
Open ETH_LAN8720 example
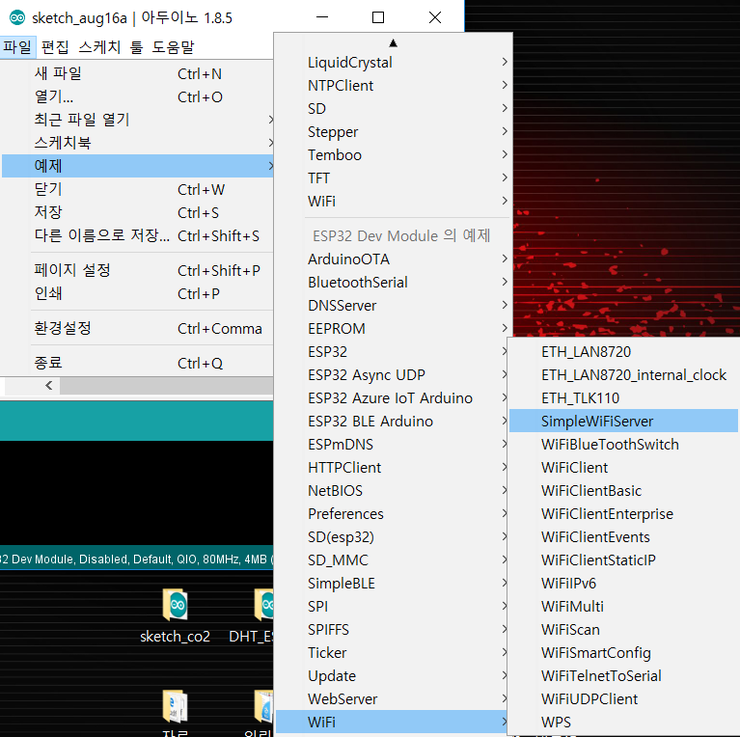point(624,352)
